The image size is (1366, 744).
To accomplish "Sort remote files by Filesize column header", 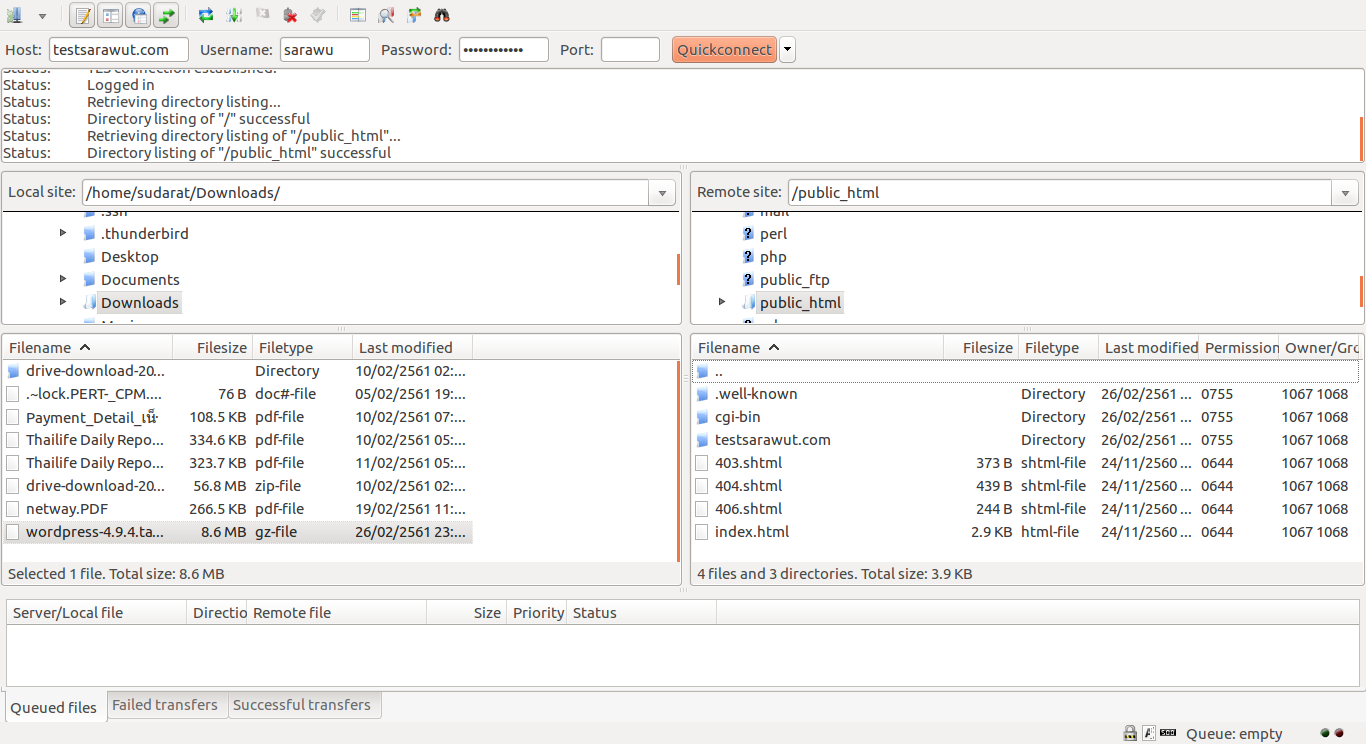I will pyautogui.click(x=987, y=348).
